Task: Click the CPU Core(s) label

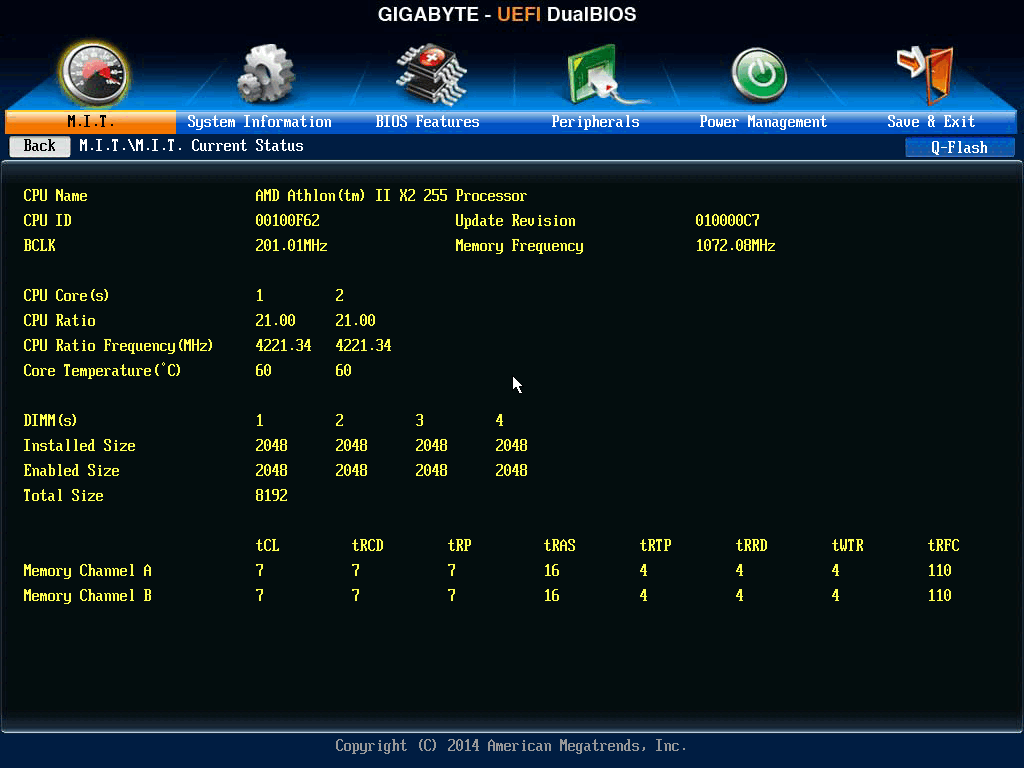Action: pos(66,296)
